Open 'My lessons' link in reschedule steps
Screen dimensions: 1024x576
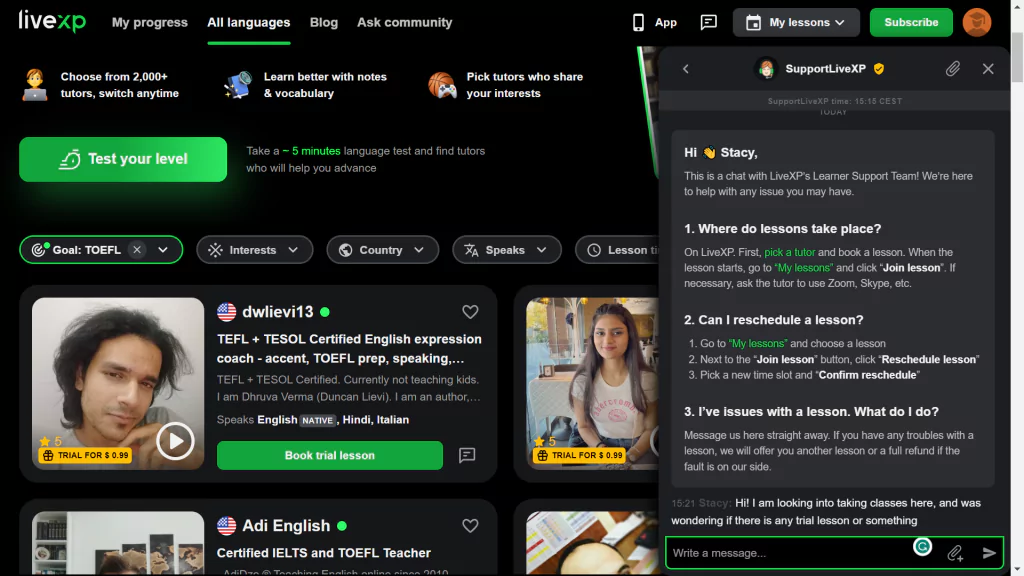[758, 344]
